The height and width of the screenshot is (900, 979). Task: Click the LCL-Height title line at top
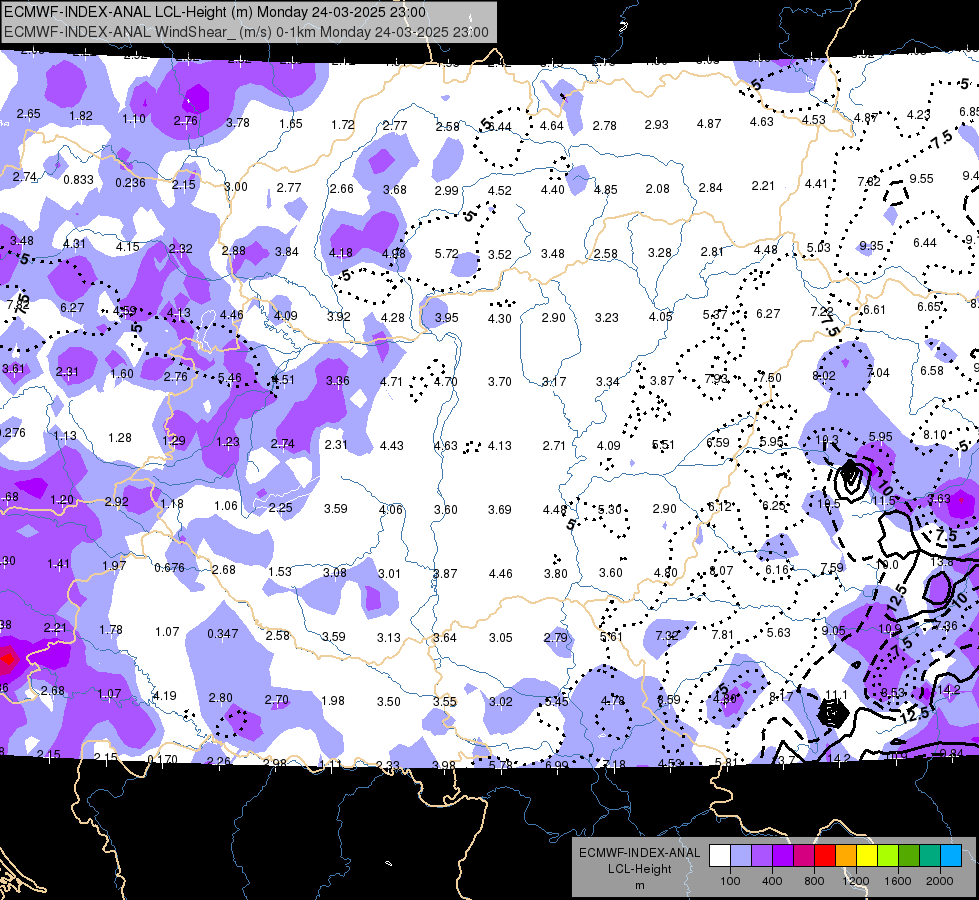pos(215,12)
